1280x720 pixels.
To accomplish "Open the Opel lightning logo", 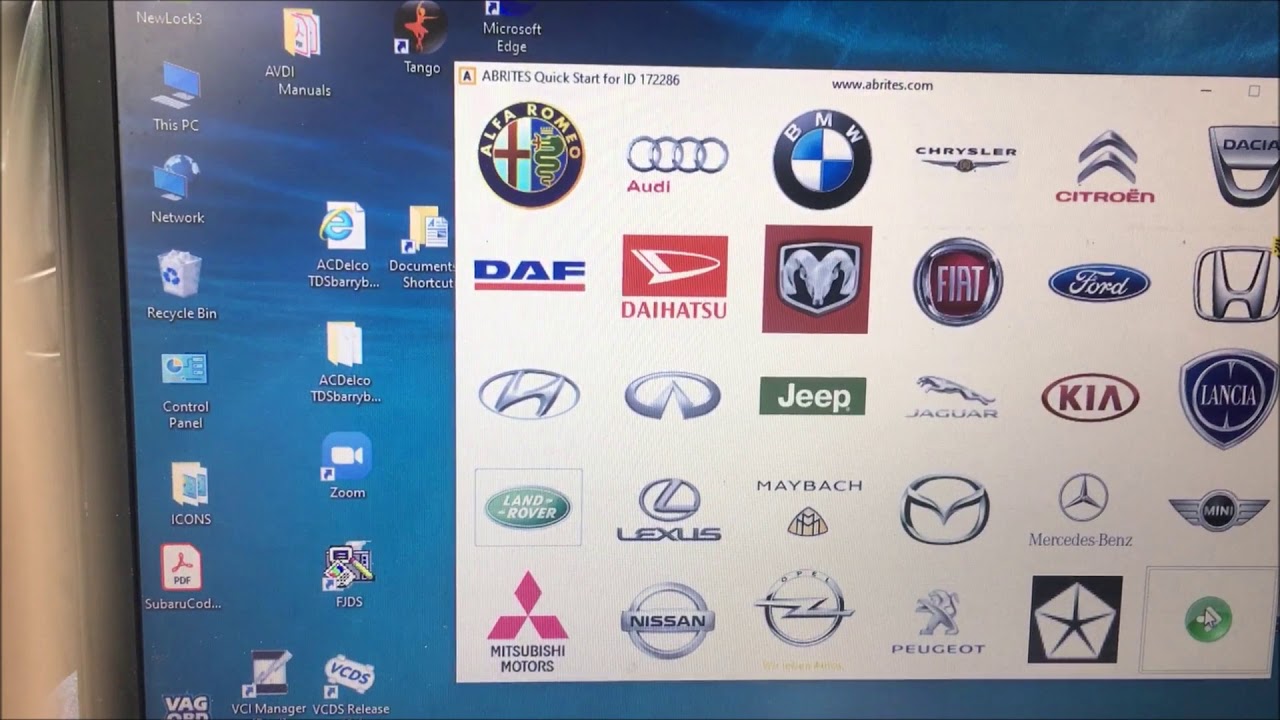I will 804,620.
